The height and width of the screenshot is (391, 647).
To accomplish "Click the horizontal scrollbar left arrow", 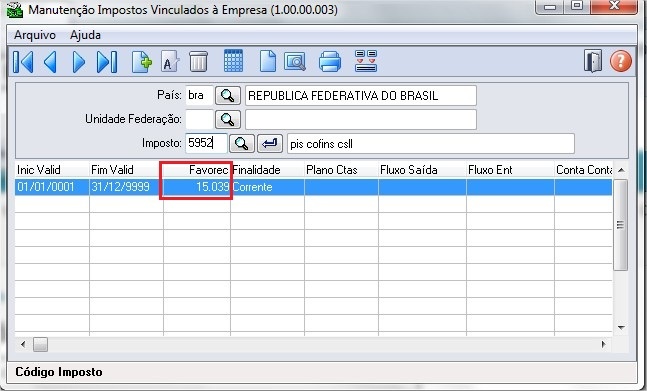I will [x=23, y=344].
